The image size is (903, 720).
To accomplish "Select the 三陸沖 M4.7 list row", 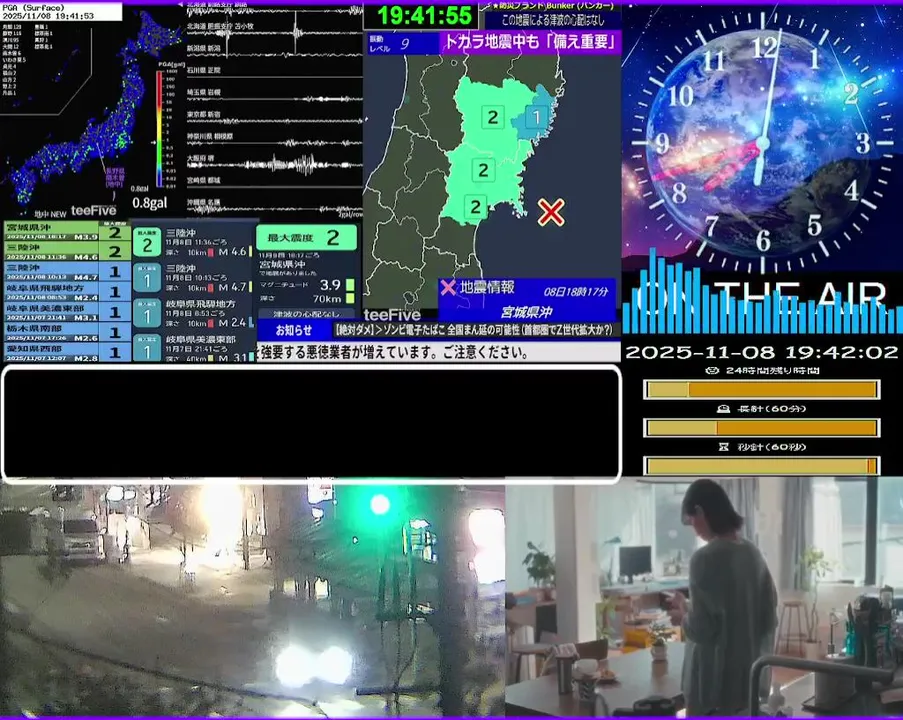I will [67, 271].
